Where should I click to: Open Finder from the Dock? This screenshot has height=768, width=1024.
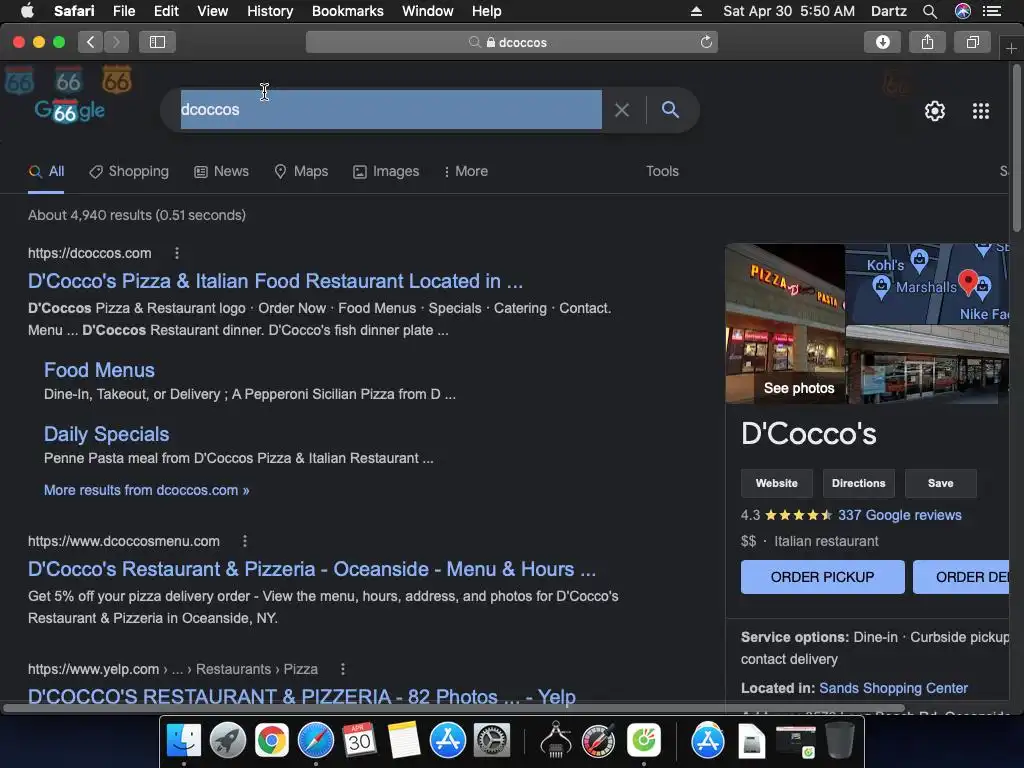click(x=184, y=741)
